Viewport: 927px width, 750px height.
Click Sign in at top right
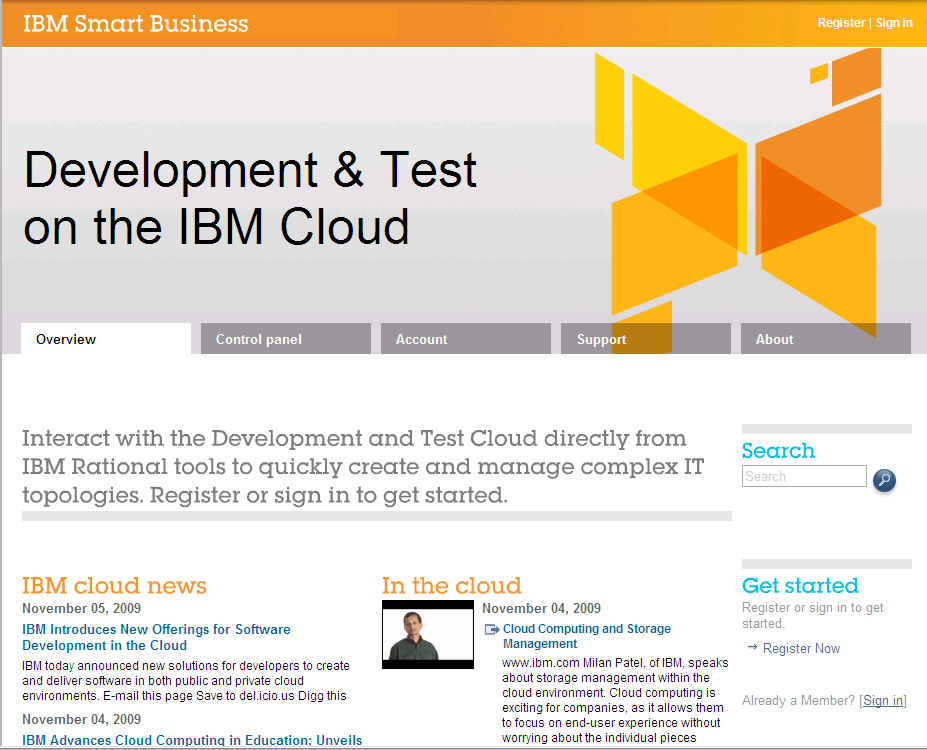click(894, 22)
